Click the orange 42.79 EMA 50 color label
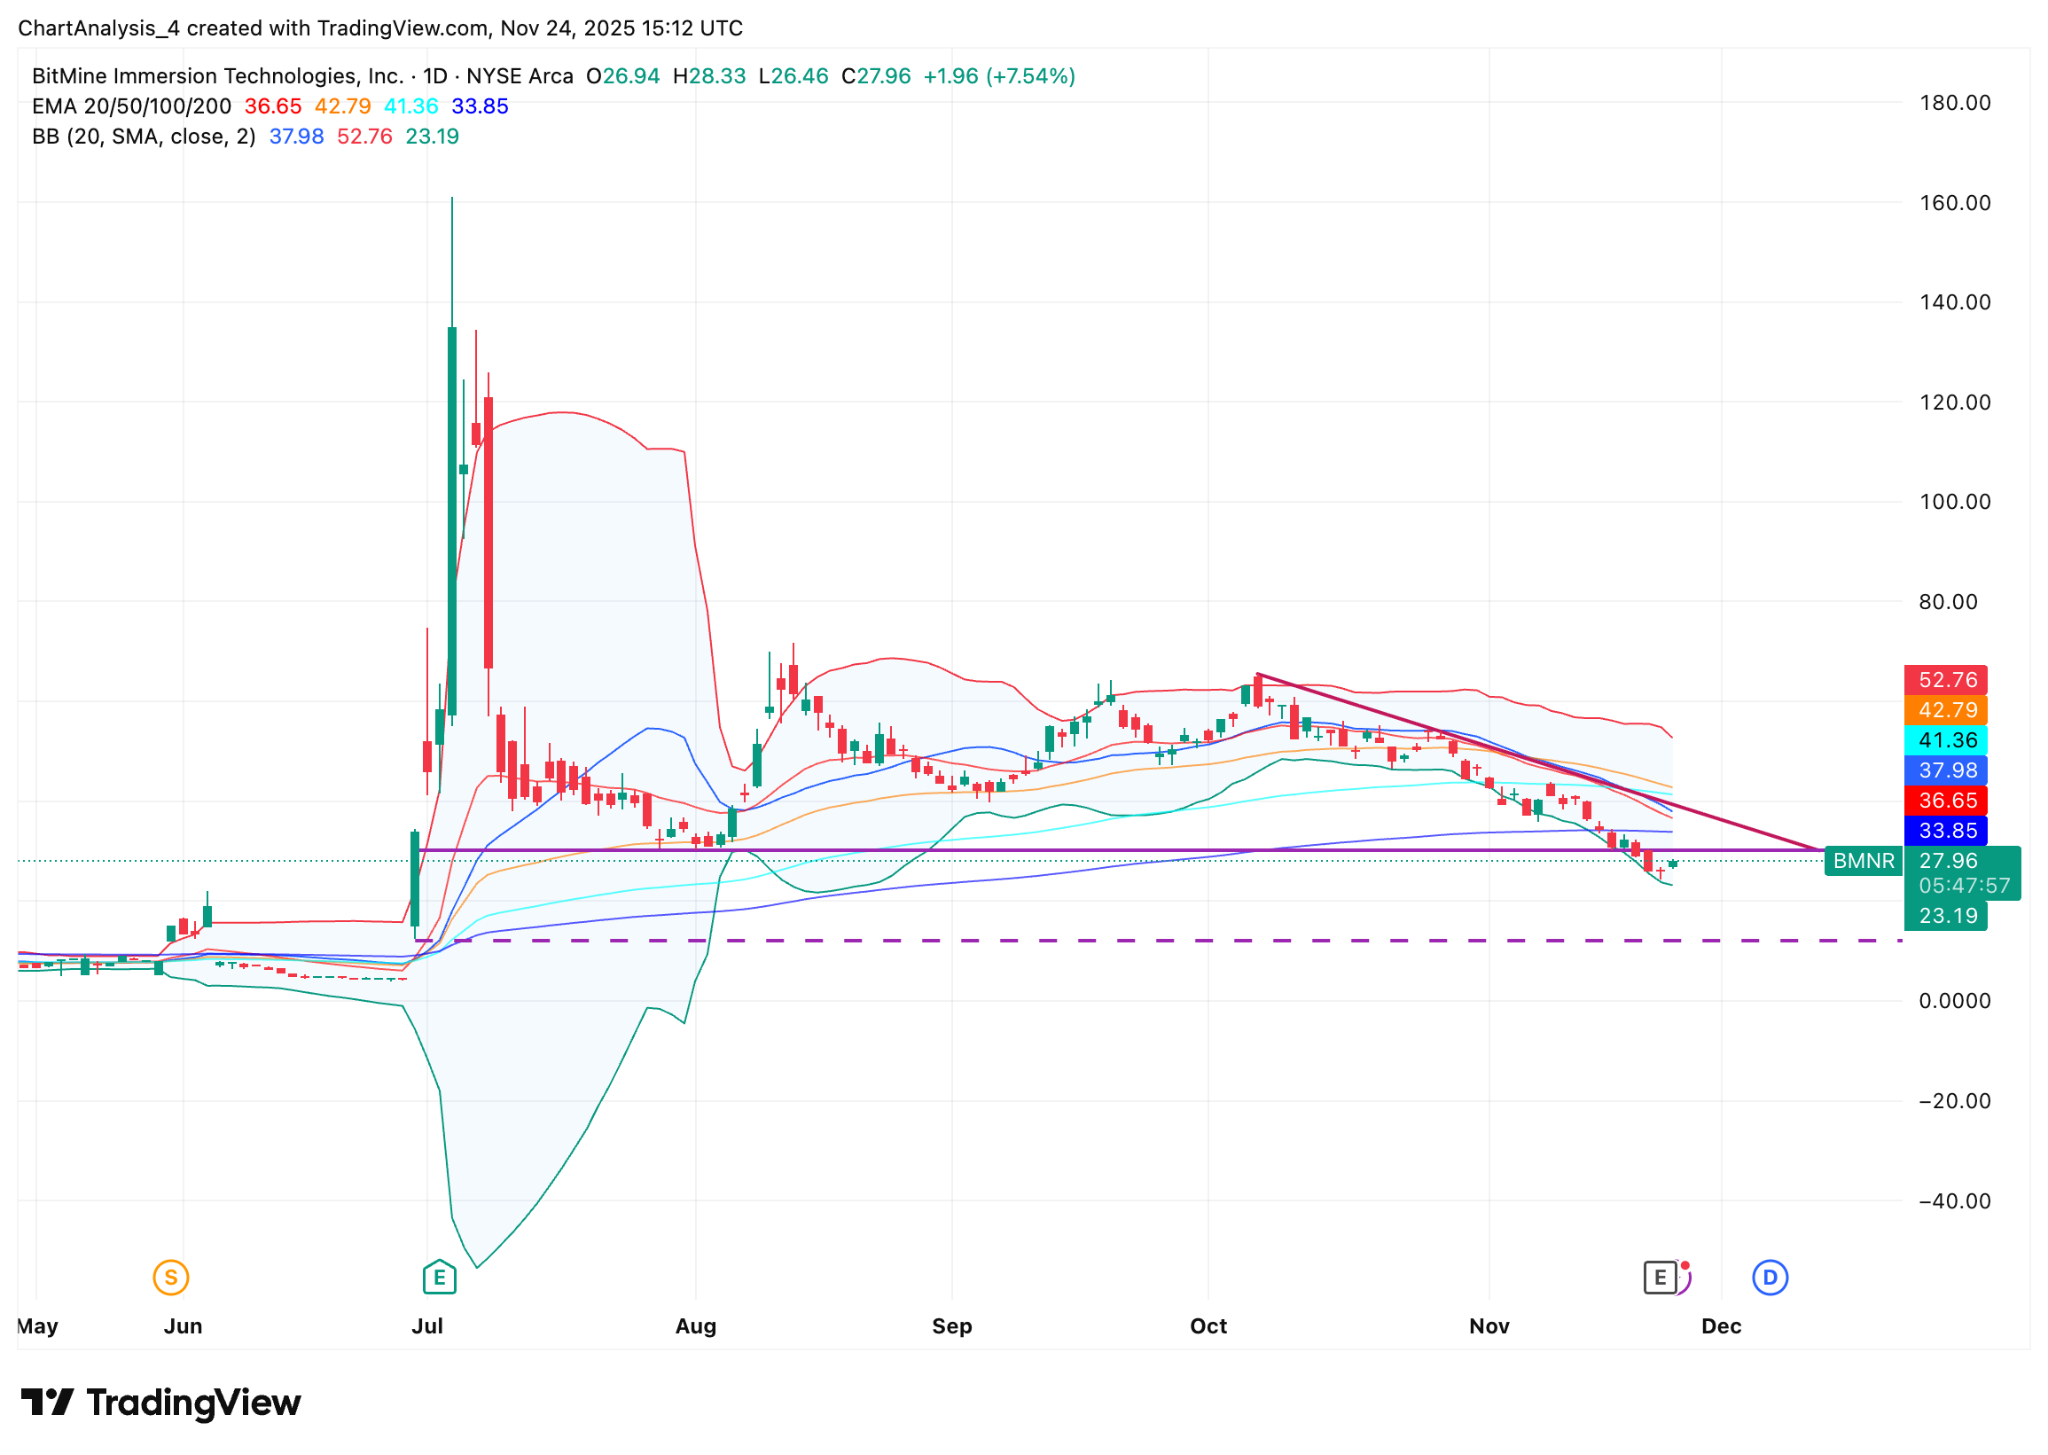 coord(342,106)
